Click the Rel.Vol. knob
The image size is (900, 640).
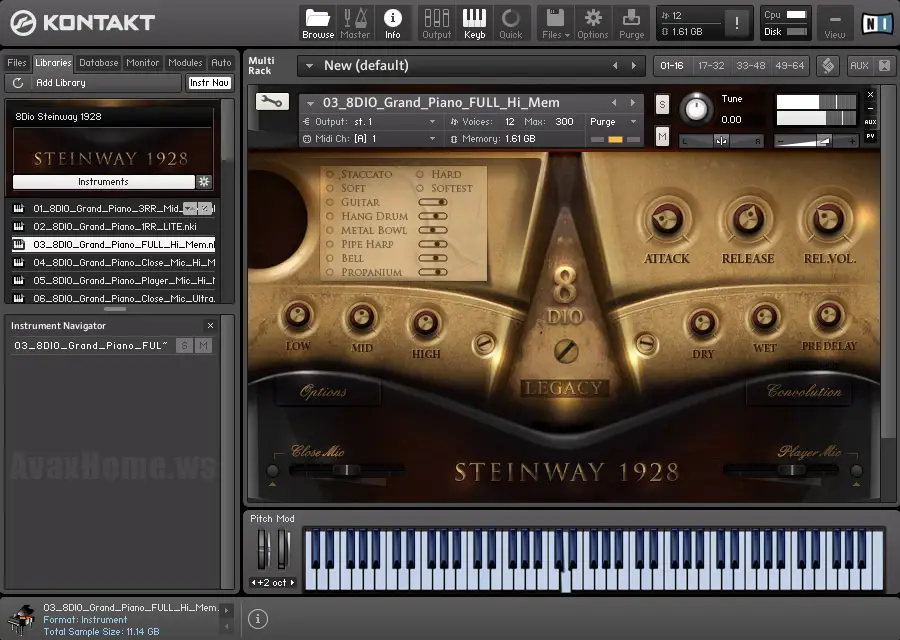coord(828,219)
